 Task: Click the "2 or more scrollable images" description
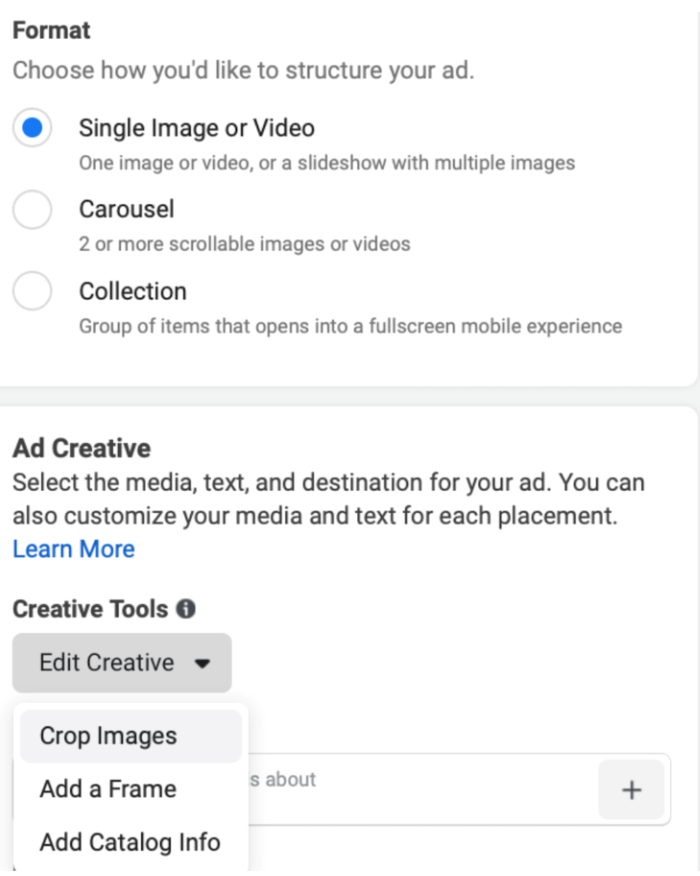pyautogui.click(x=244, y=244)
